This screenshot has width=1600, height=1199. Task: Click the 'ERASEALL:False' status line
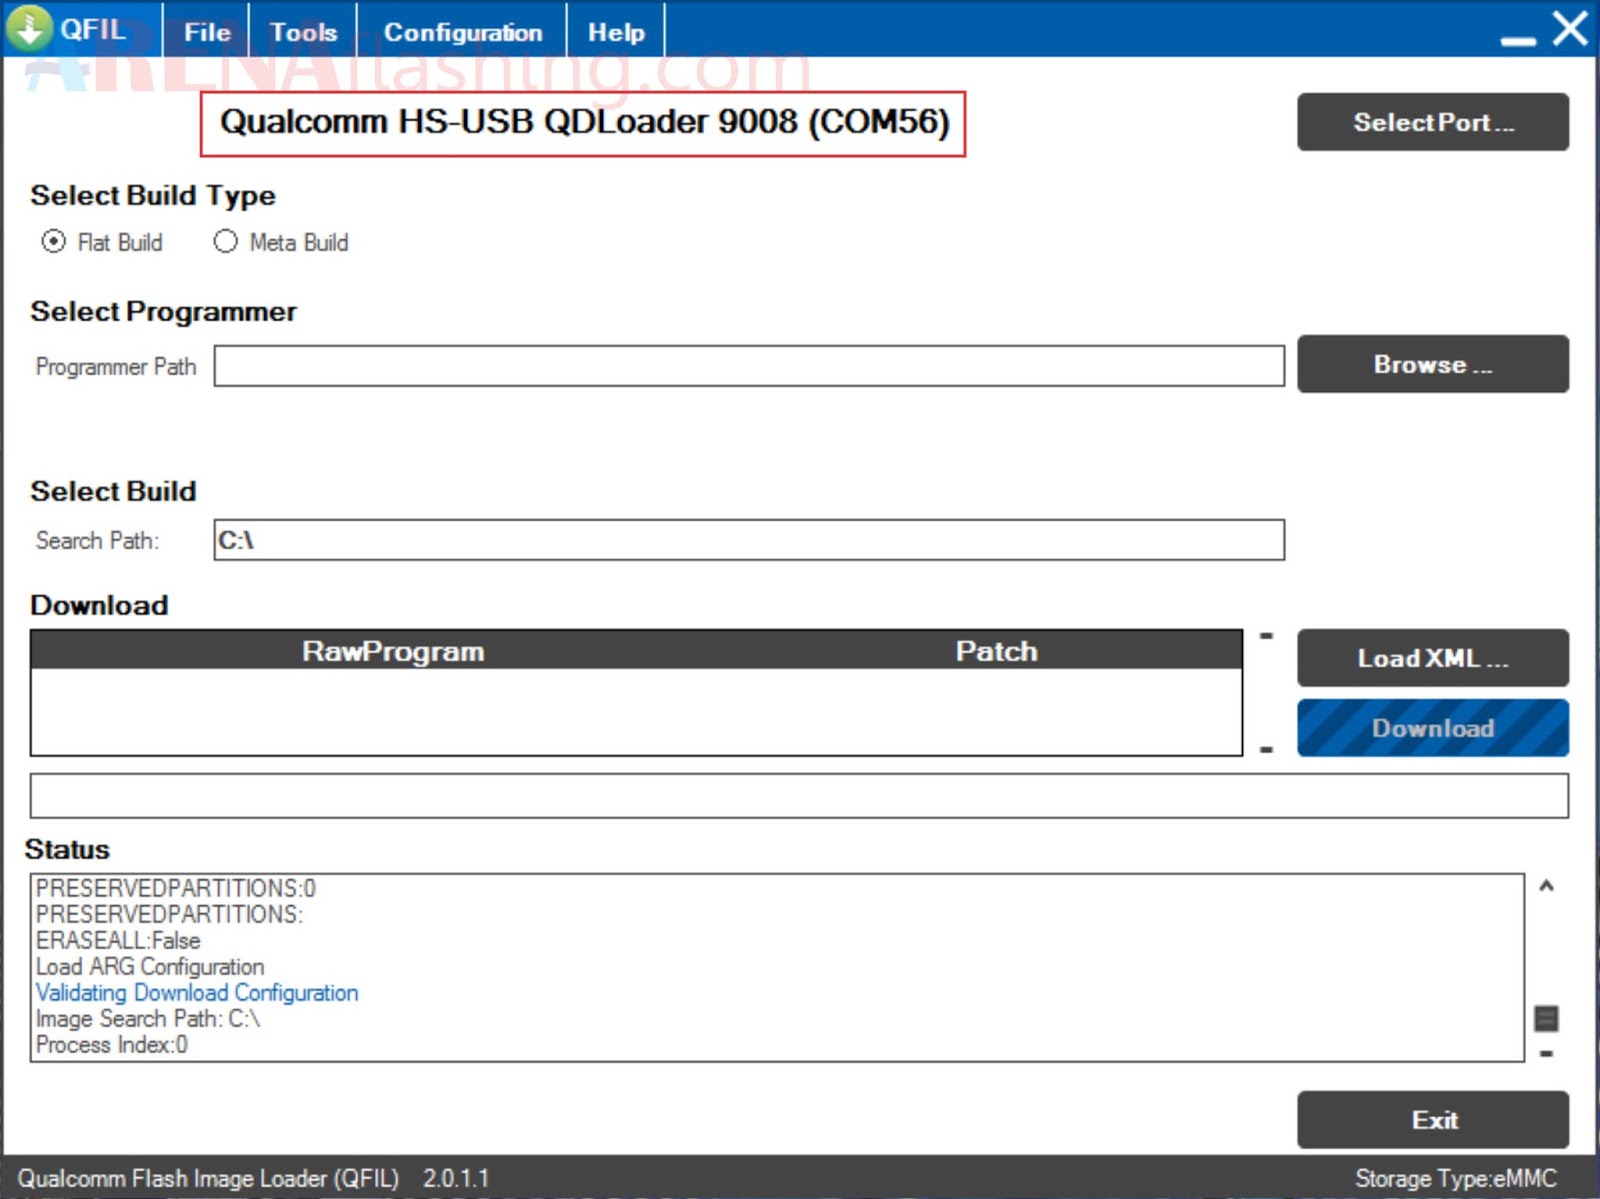(118, 941)
